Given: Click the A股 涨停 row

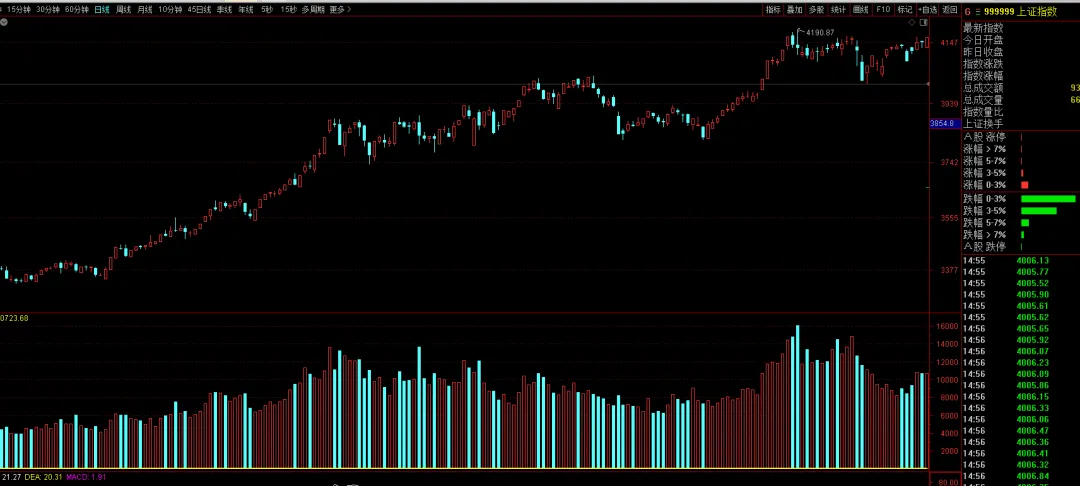Looking at the screenshot, I should click(1020, 137).
